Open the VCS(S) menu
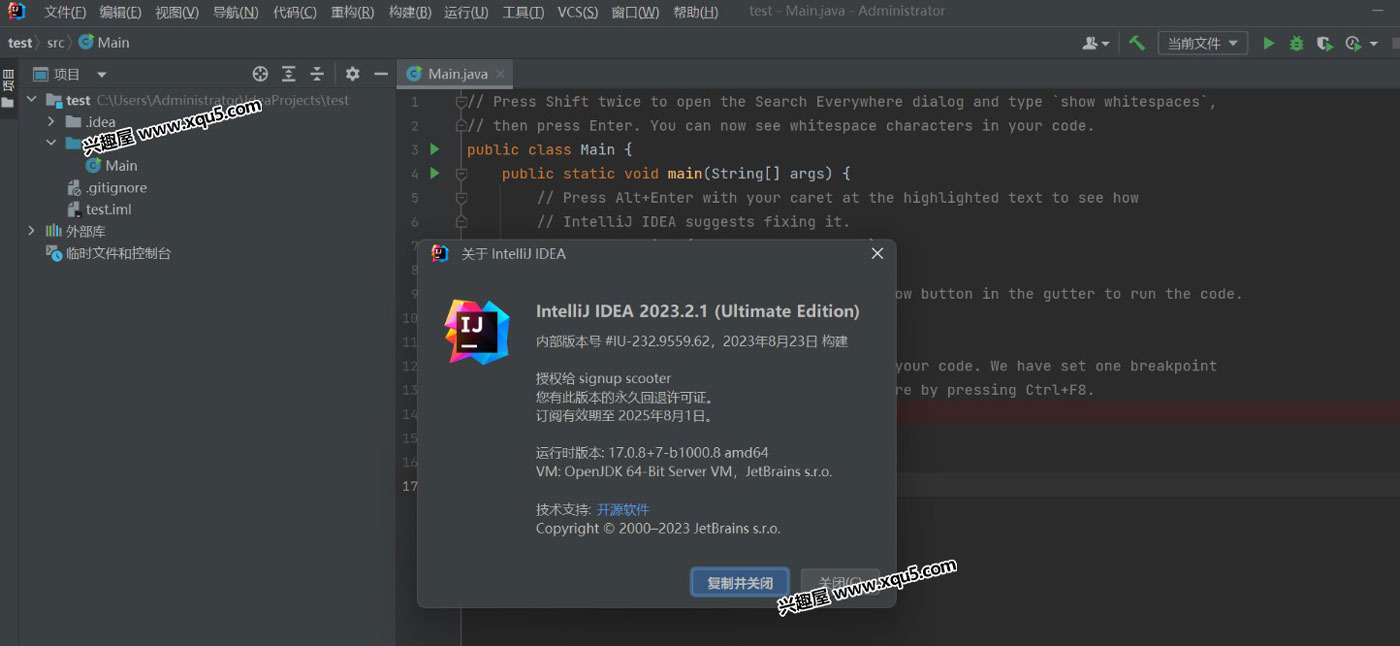Image resolution: width=1400 pixels, height=646 pixels. 578,13
